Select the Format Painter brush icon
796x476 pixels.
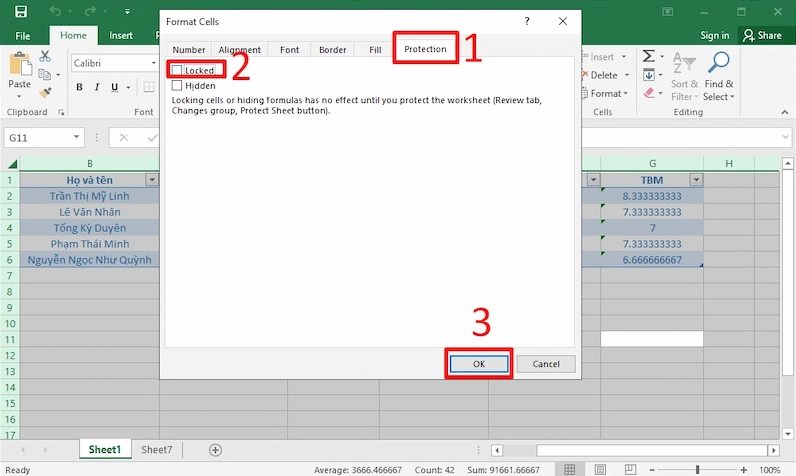(x=45, y=92)
